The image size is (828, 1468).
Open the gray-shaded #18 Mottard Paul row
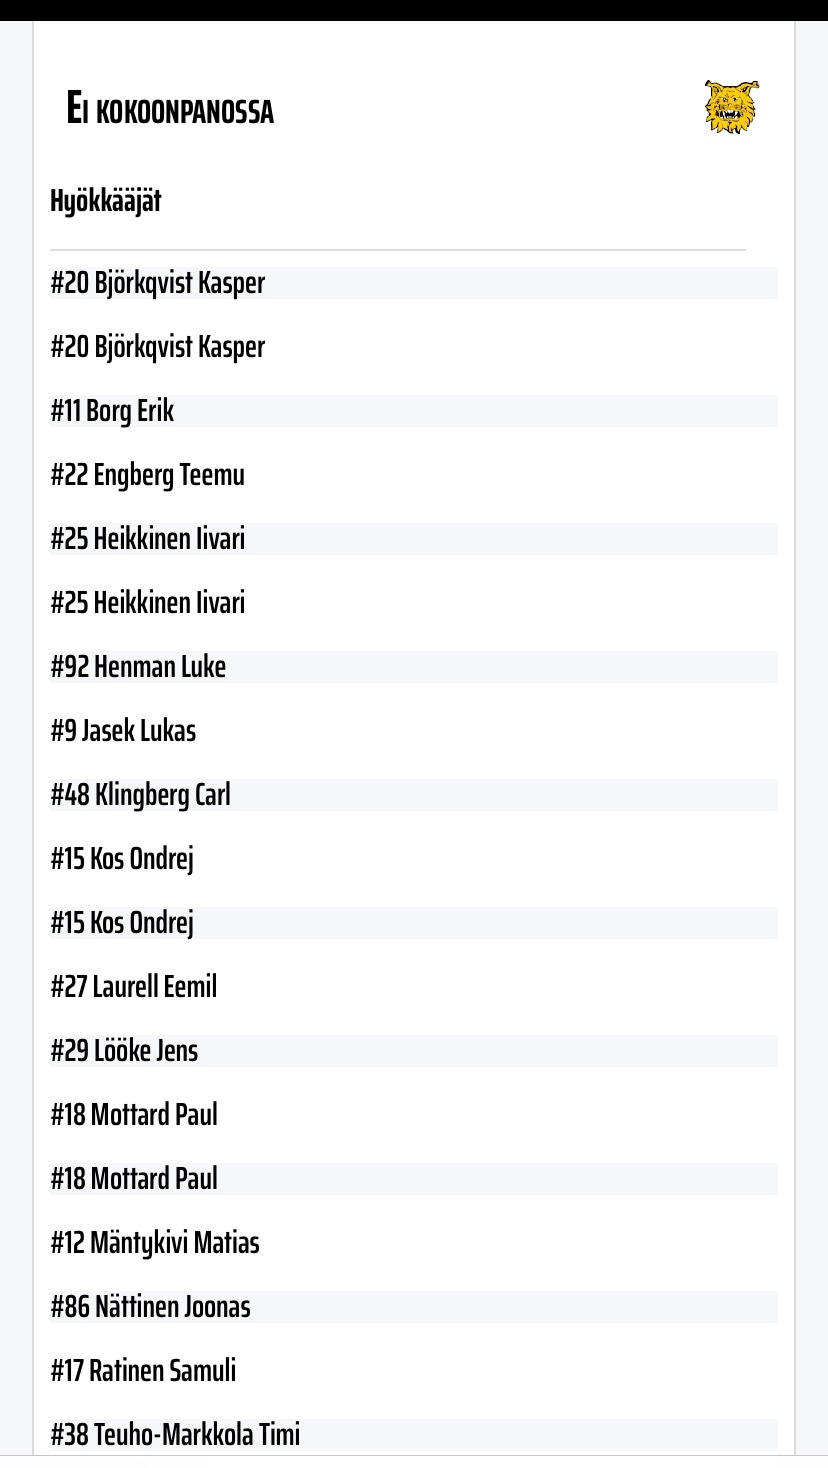[134, 1179]
